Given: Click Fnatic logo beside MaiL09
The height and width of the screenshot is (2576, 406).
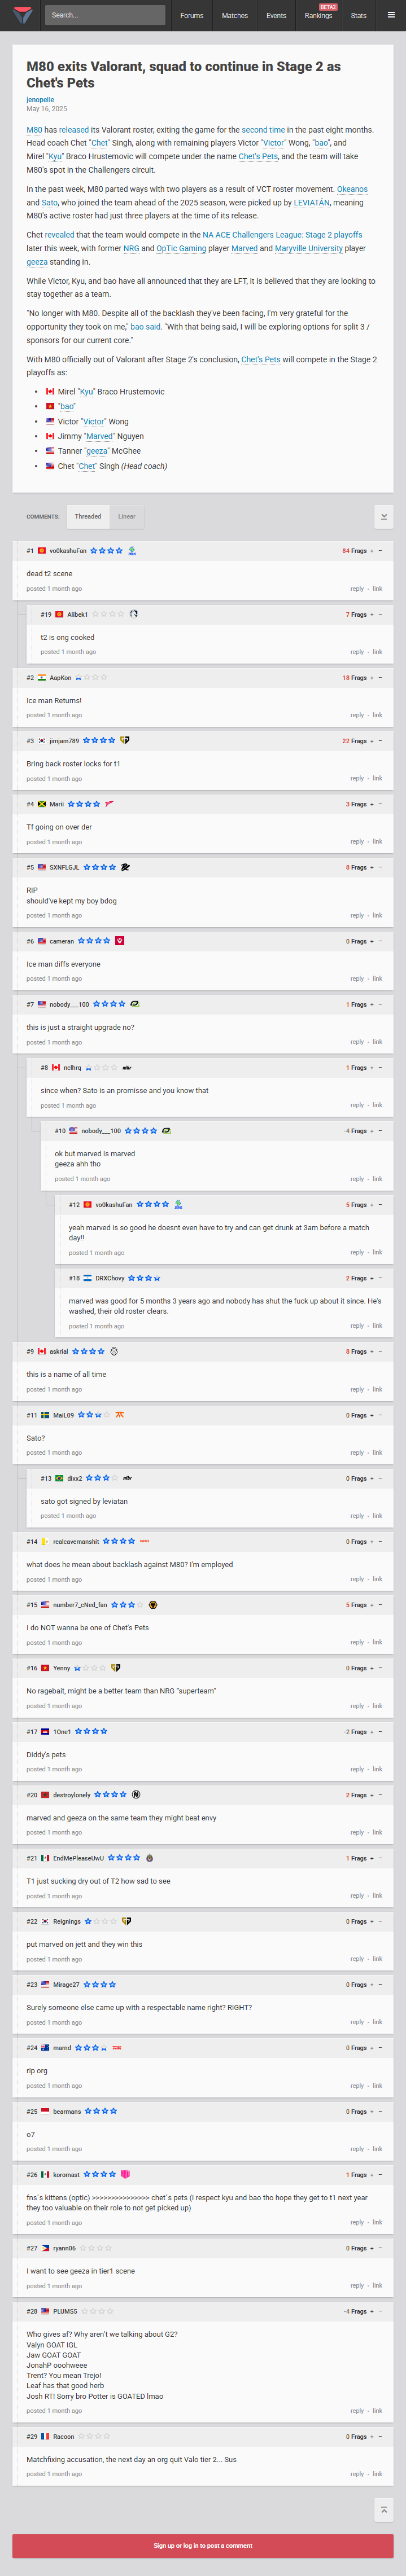Looking at the screenshot, I should click(120, 1415).
